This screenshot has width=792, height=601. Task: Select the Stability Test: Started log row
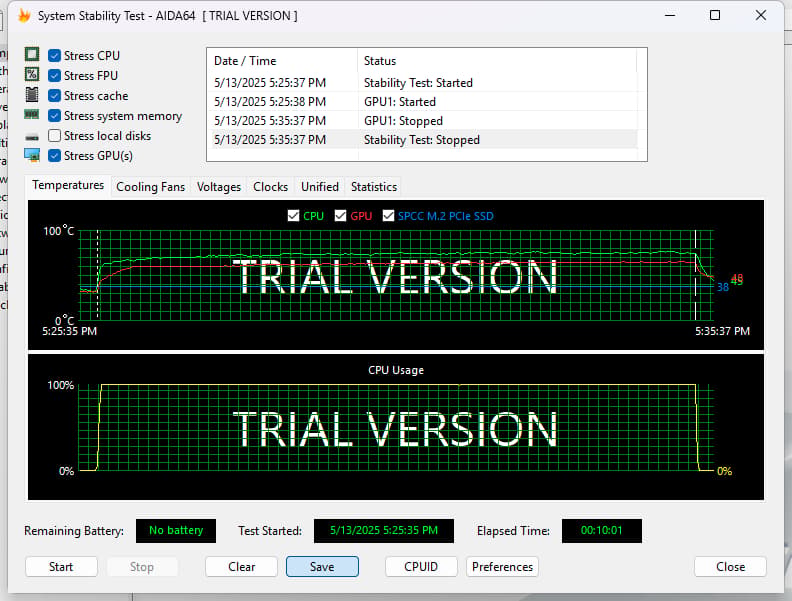(x=422, y=82)
